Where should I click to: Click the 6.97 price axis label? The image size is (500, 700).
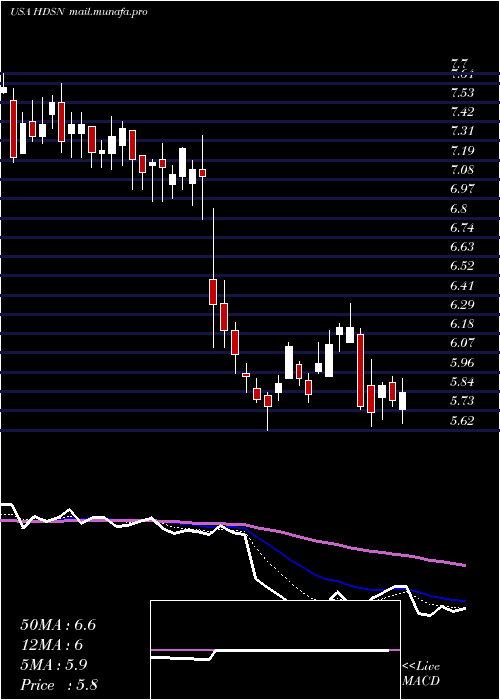tap(462, 189)
